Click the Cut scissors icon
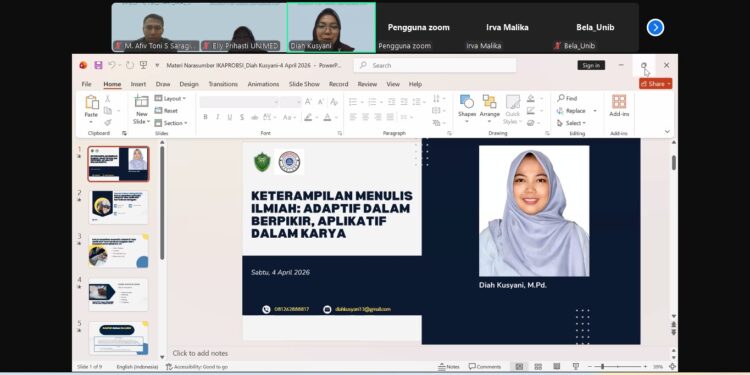750x375 pixels. 108,99
